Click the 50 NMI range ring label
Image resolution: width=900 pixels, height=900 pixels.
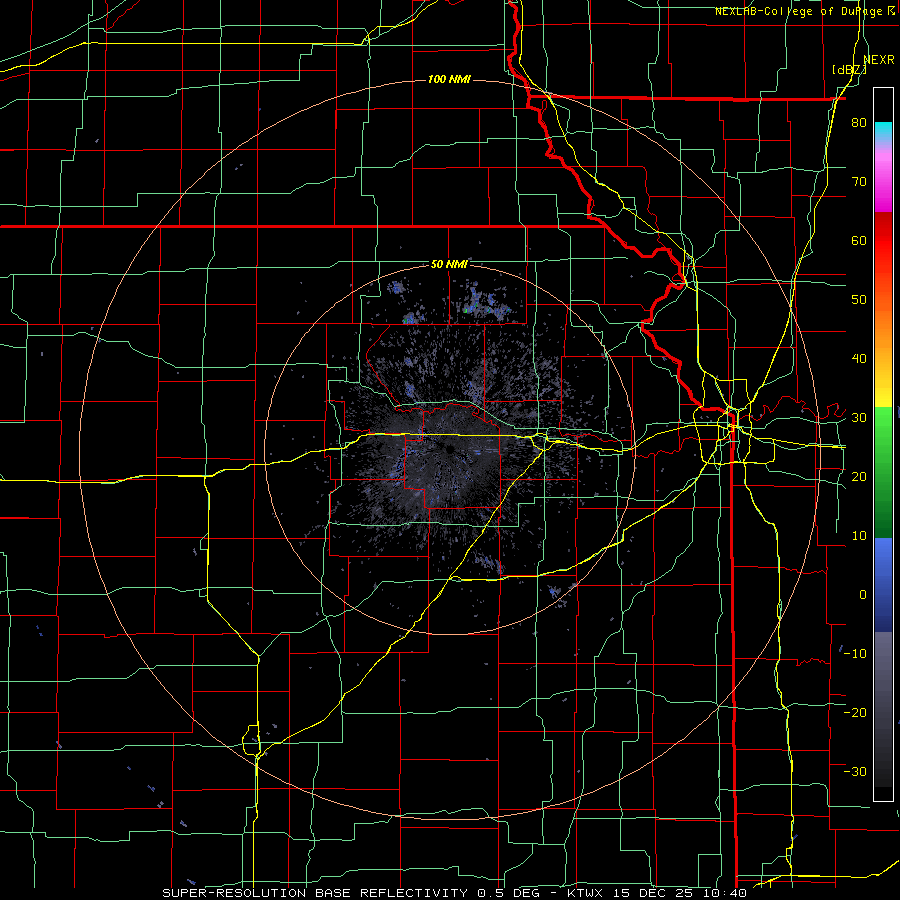click(x=449, y=265)
